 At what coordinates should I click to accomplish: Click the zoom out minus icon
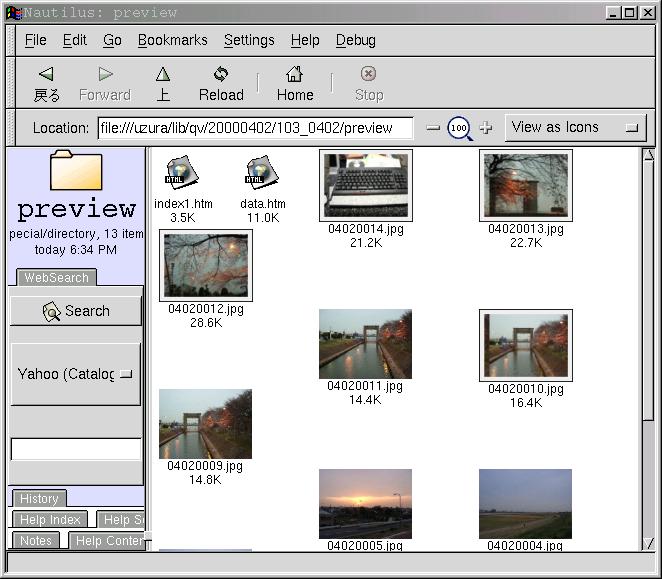[433, 128]
